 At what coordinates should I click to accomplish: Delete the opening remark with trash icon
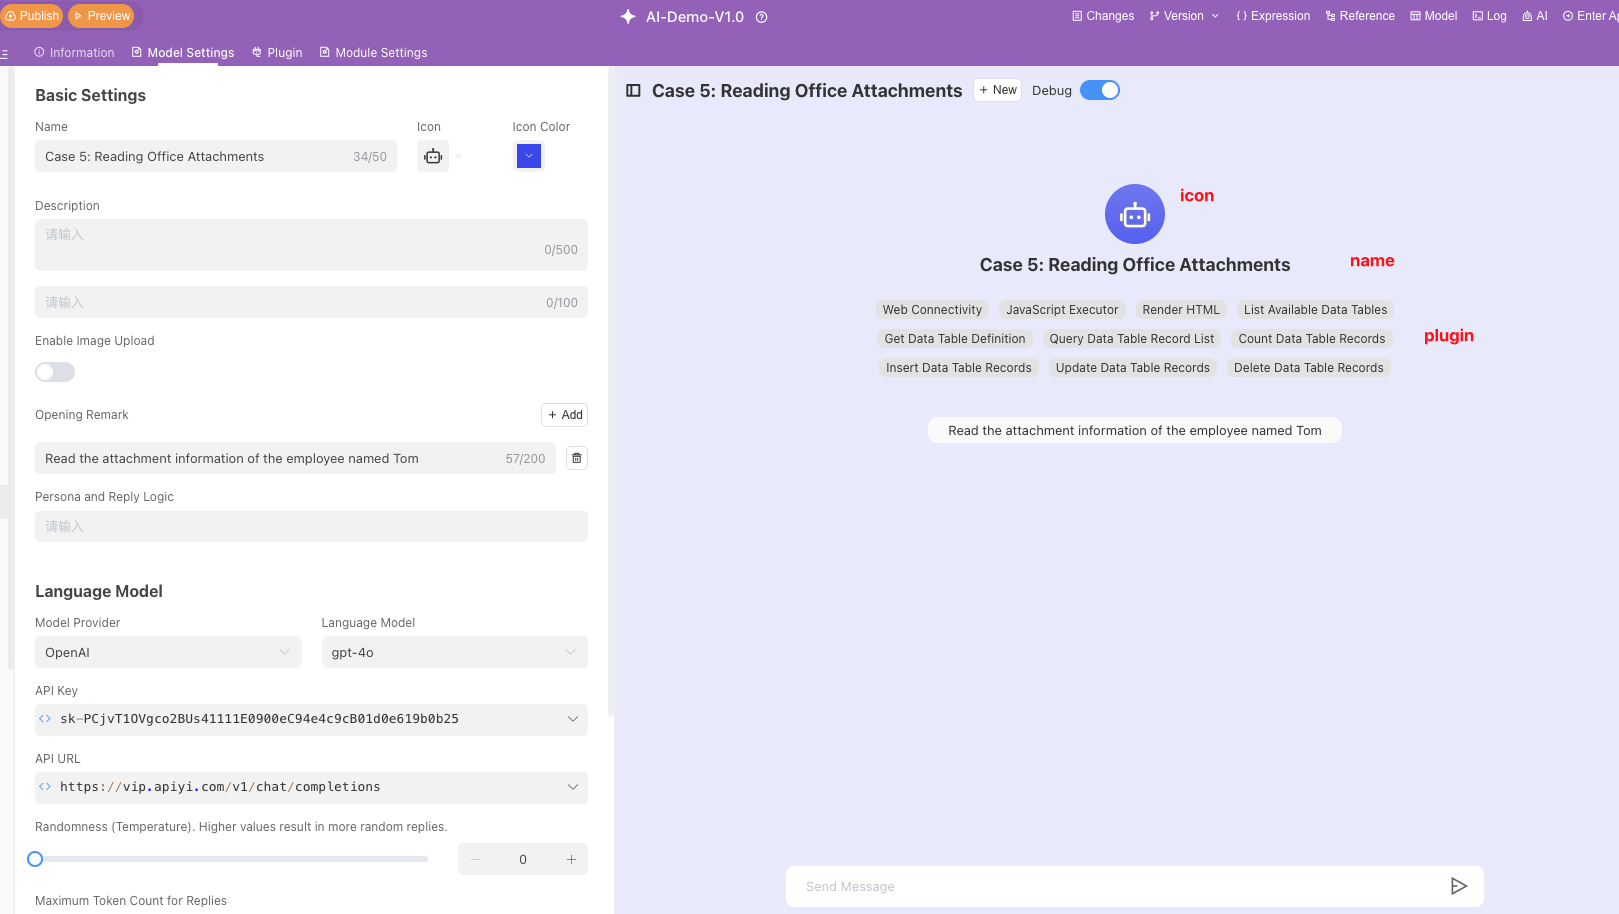[x=577, y=458]
